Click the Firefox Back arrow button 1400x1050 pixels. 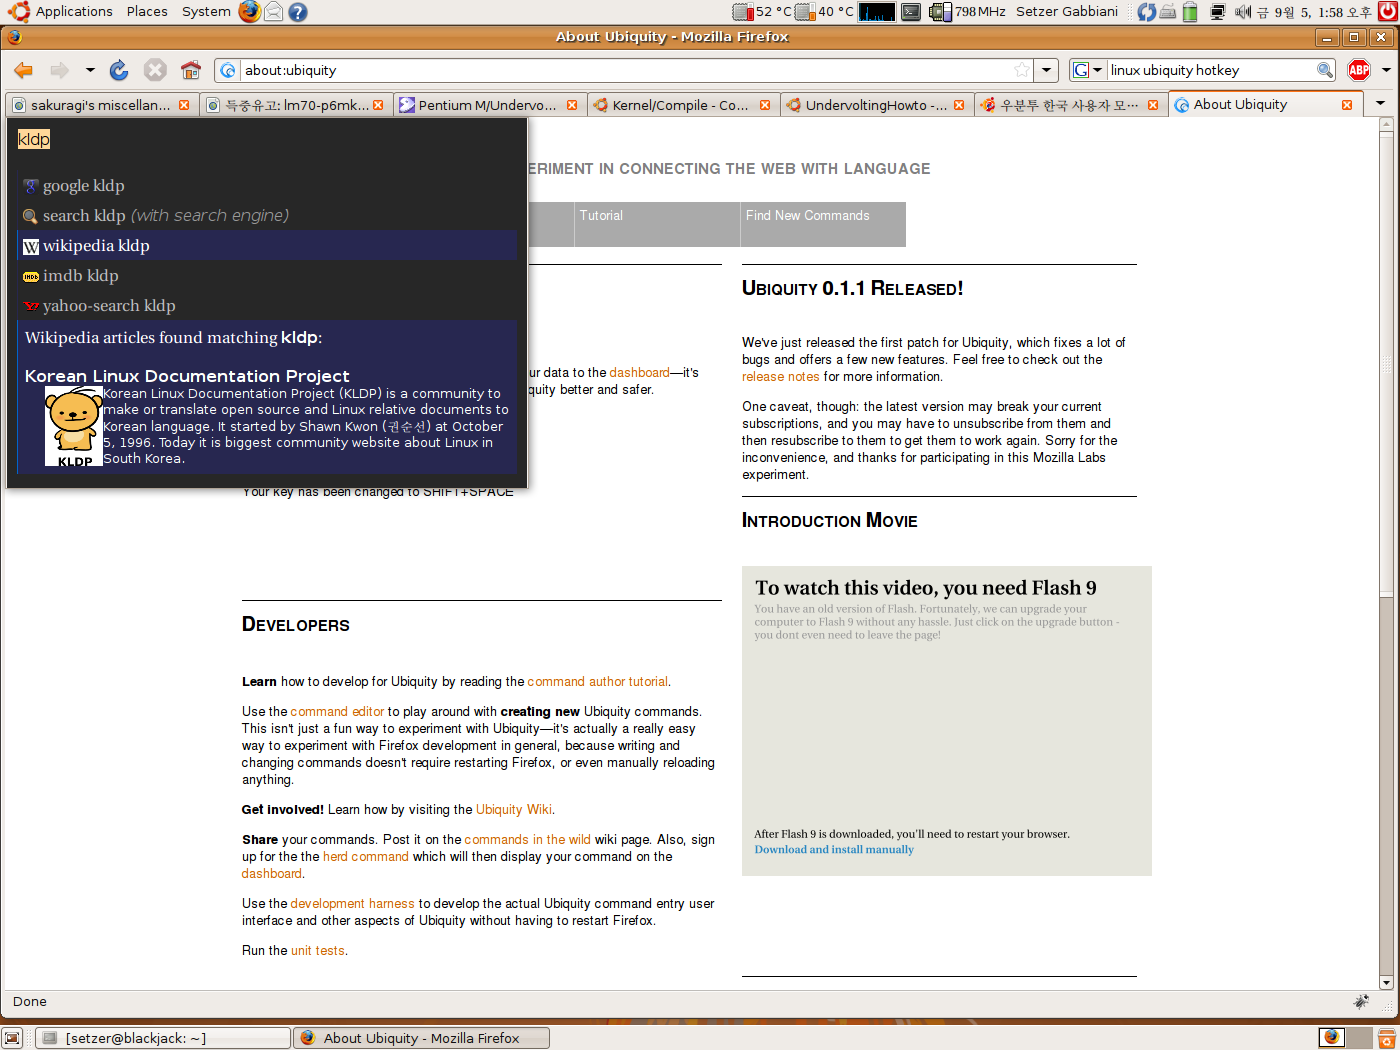point(23,70)
